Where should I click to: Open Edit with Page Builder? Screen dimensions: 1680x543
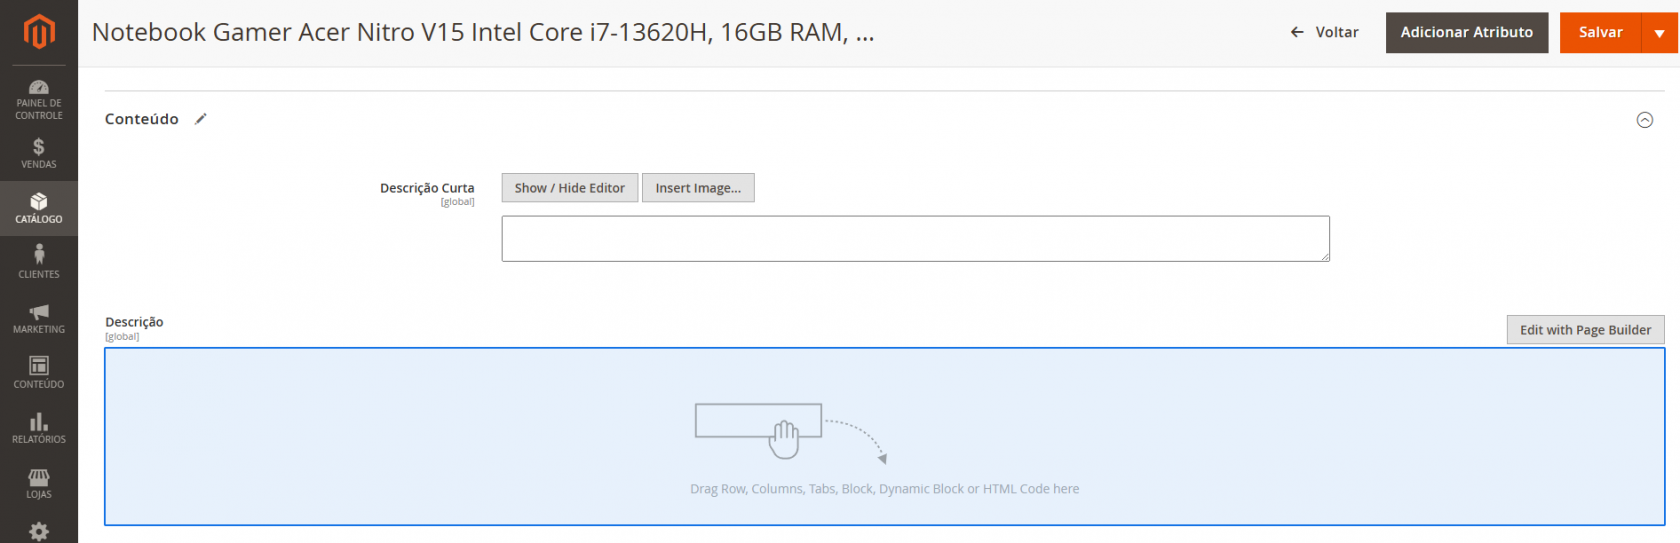(x=1585, y=330)
